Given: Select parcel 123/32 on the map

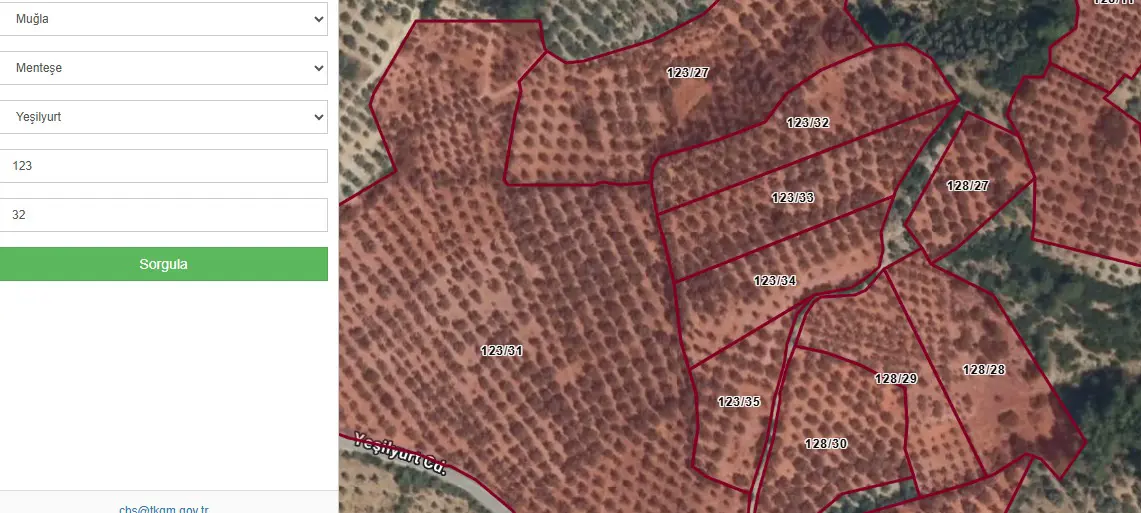Looking at the screenshot, I should tap(808, 123).
